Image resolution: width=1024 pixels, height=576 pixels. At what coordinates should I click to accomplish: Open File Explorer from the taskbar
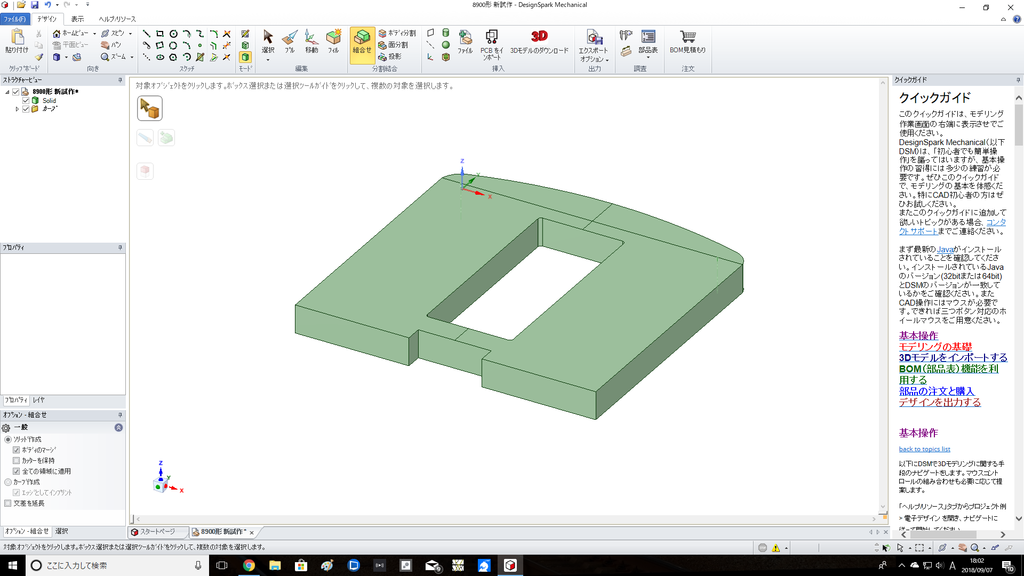coord(274,566)
